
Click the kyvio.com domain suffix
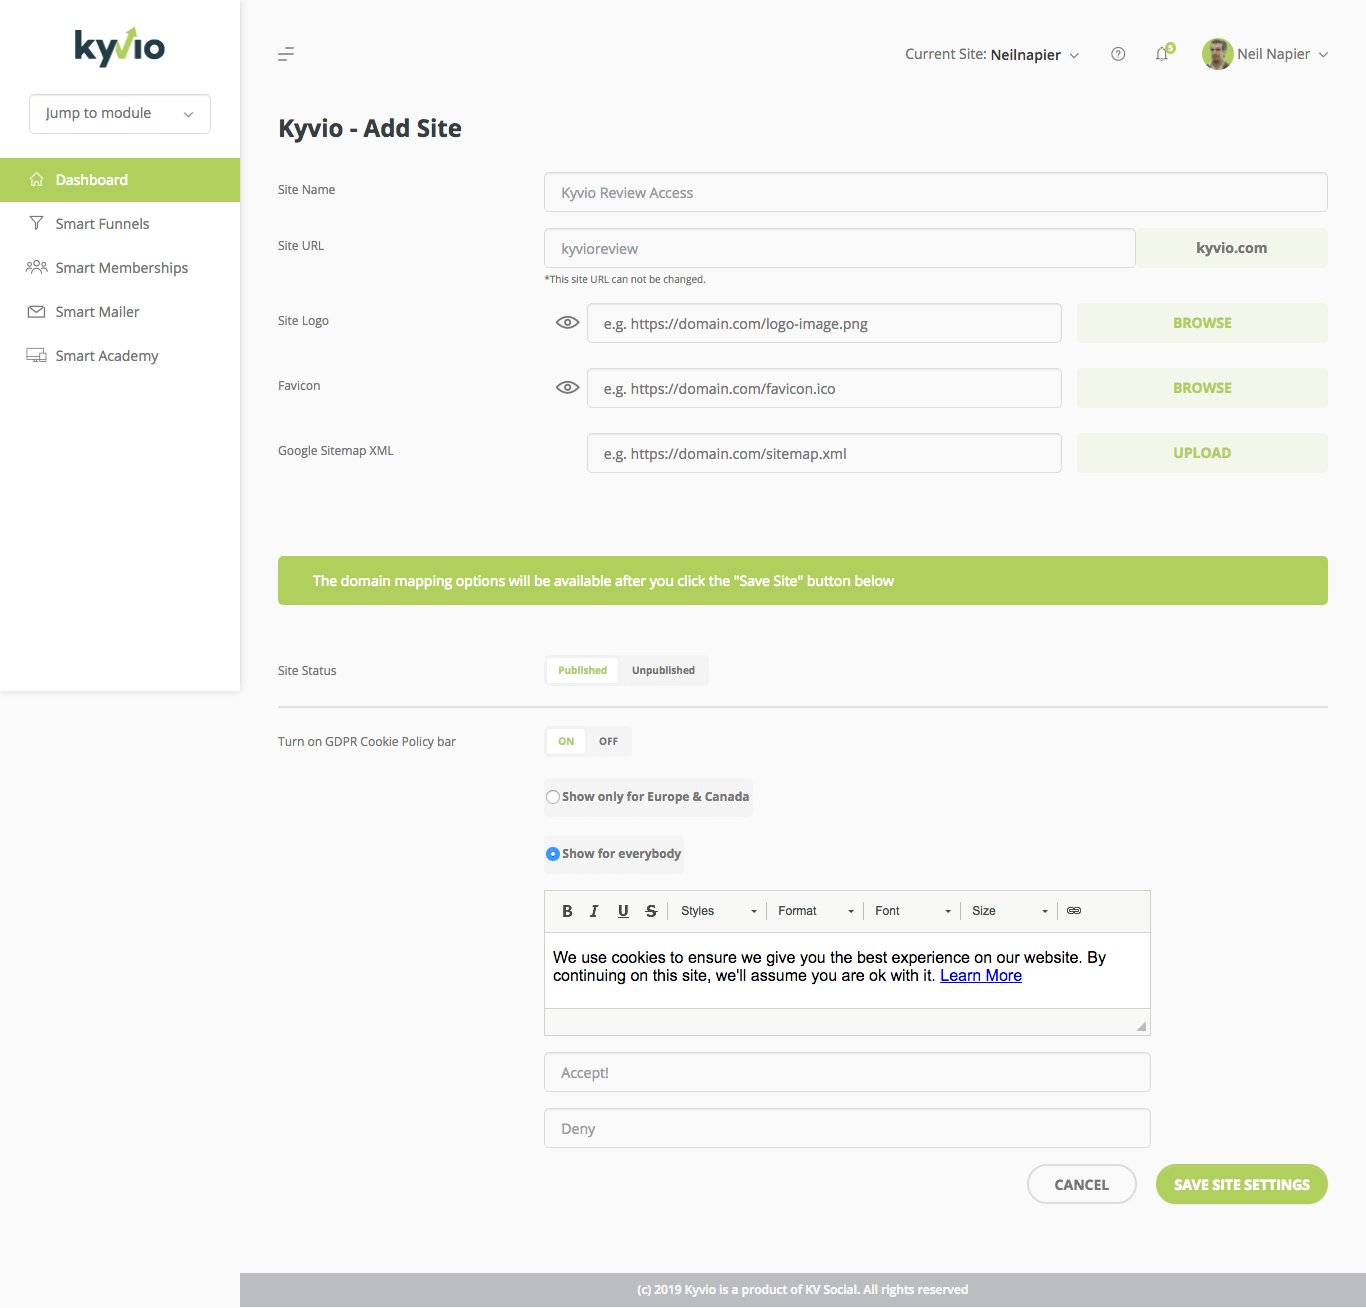(x=1231, y=248)
